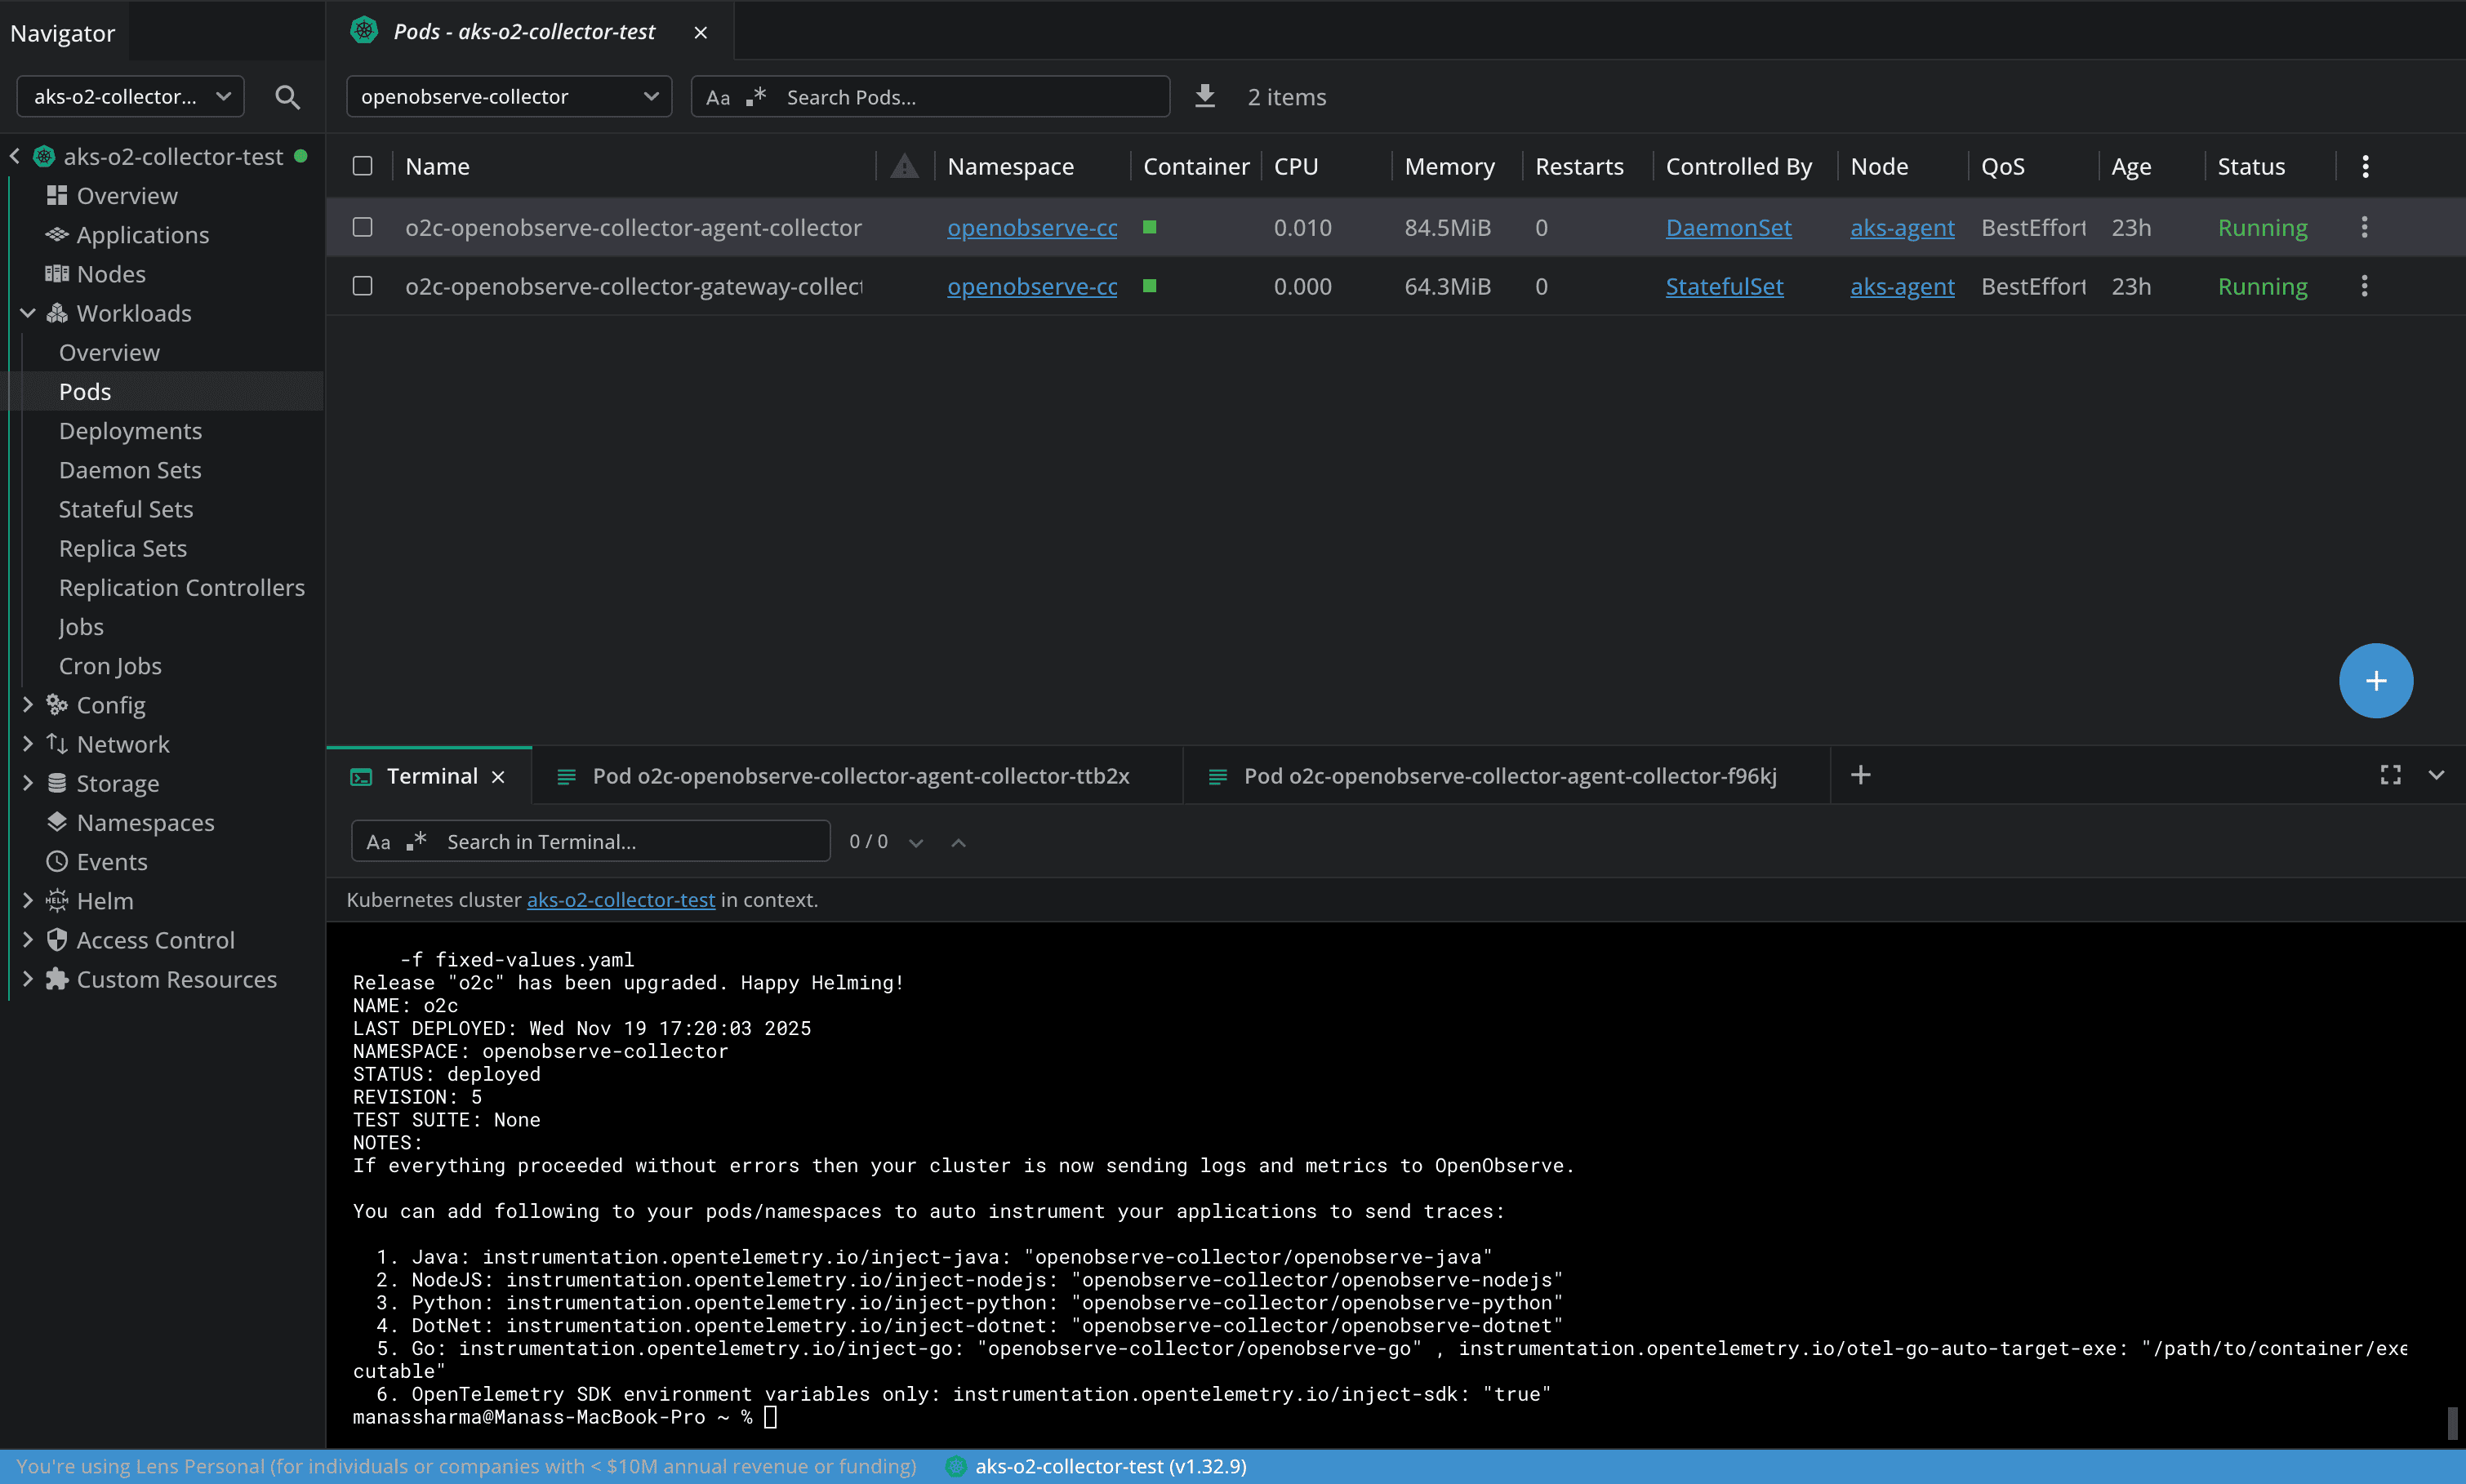Open the DaemonSet link for agent-collector

click(1728, 227)
